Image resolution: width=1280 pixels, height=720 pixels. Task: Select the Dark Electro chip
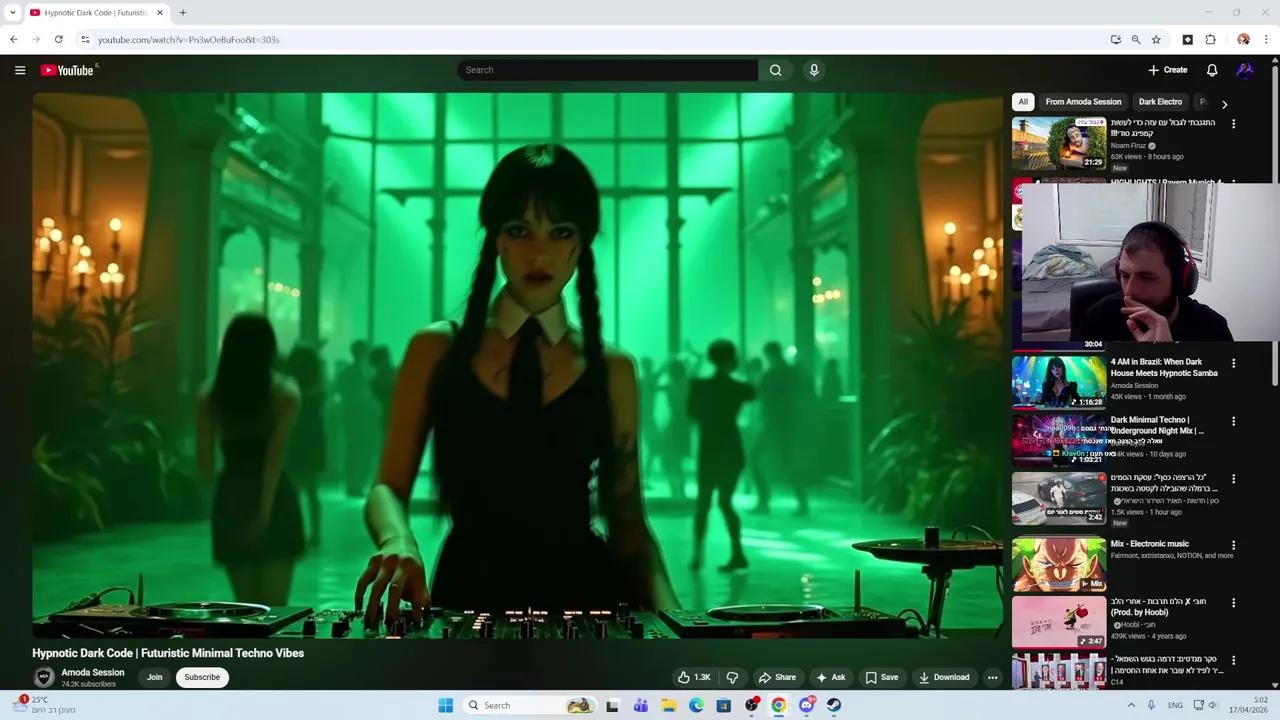point(1160,101)
